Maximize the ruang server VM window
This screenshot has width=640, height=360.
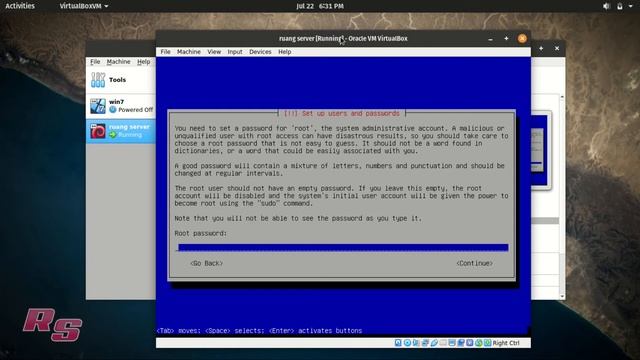506,38
